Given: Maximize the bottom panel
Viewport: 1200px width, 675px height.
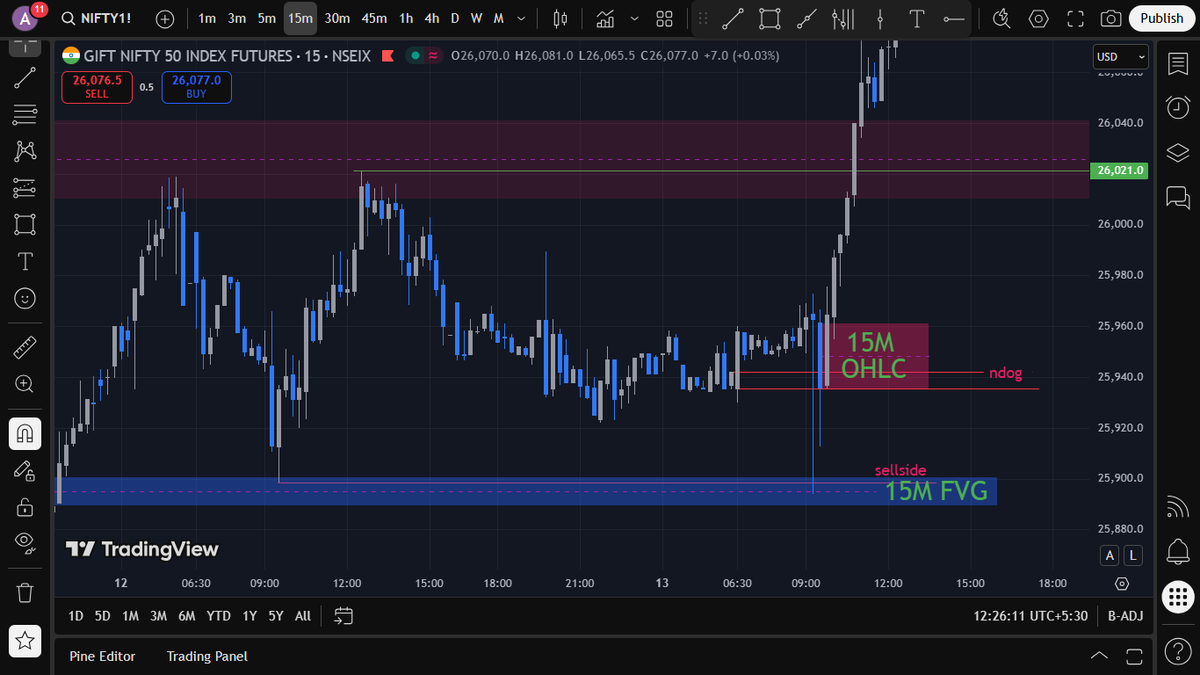Looking at the screenshot, I should pos(1134,656).
